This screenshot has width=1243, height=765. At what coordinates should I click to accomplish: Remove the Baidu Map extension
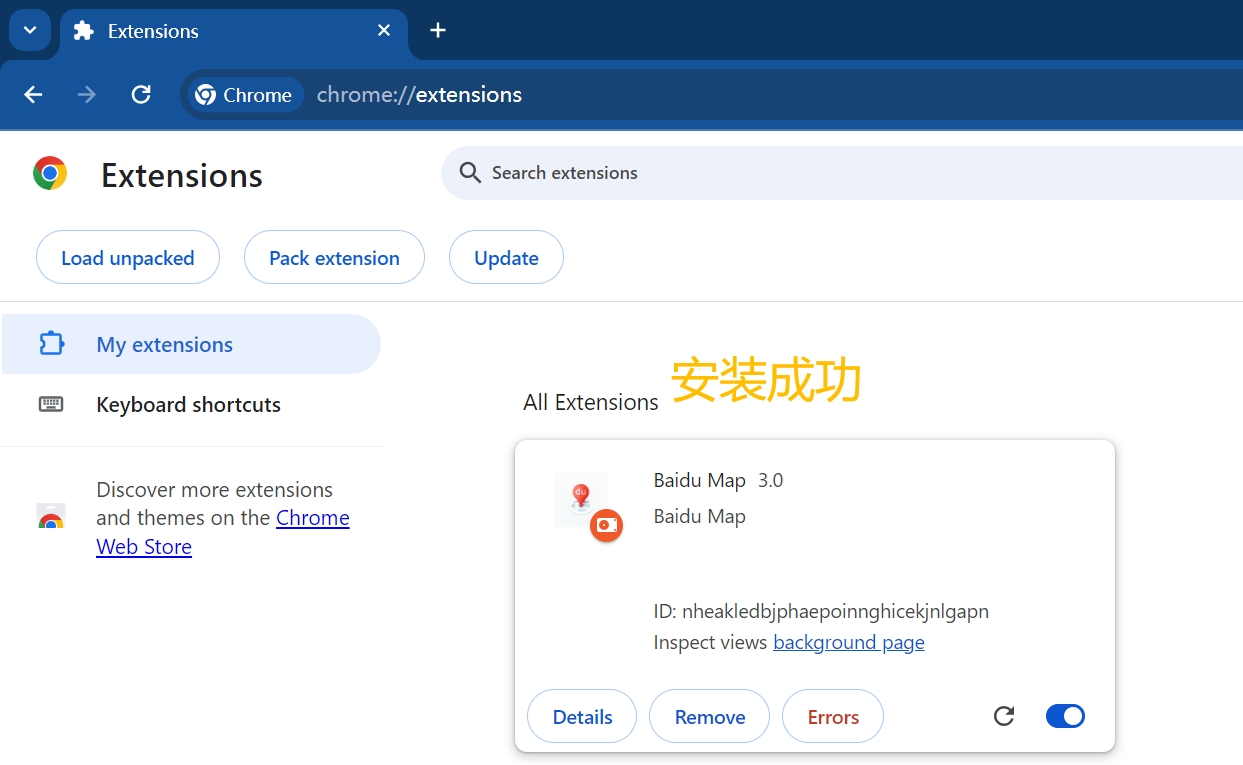click(710, 717)
